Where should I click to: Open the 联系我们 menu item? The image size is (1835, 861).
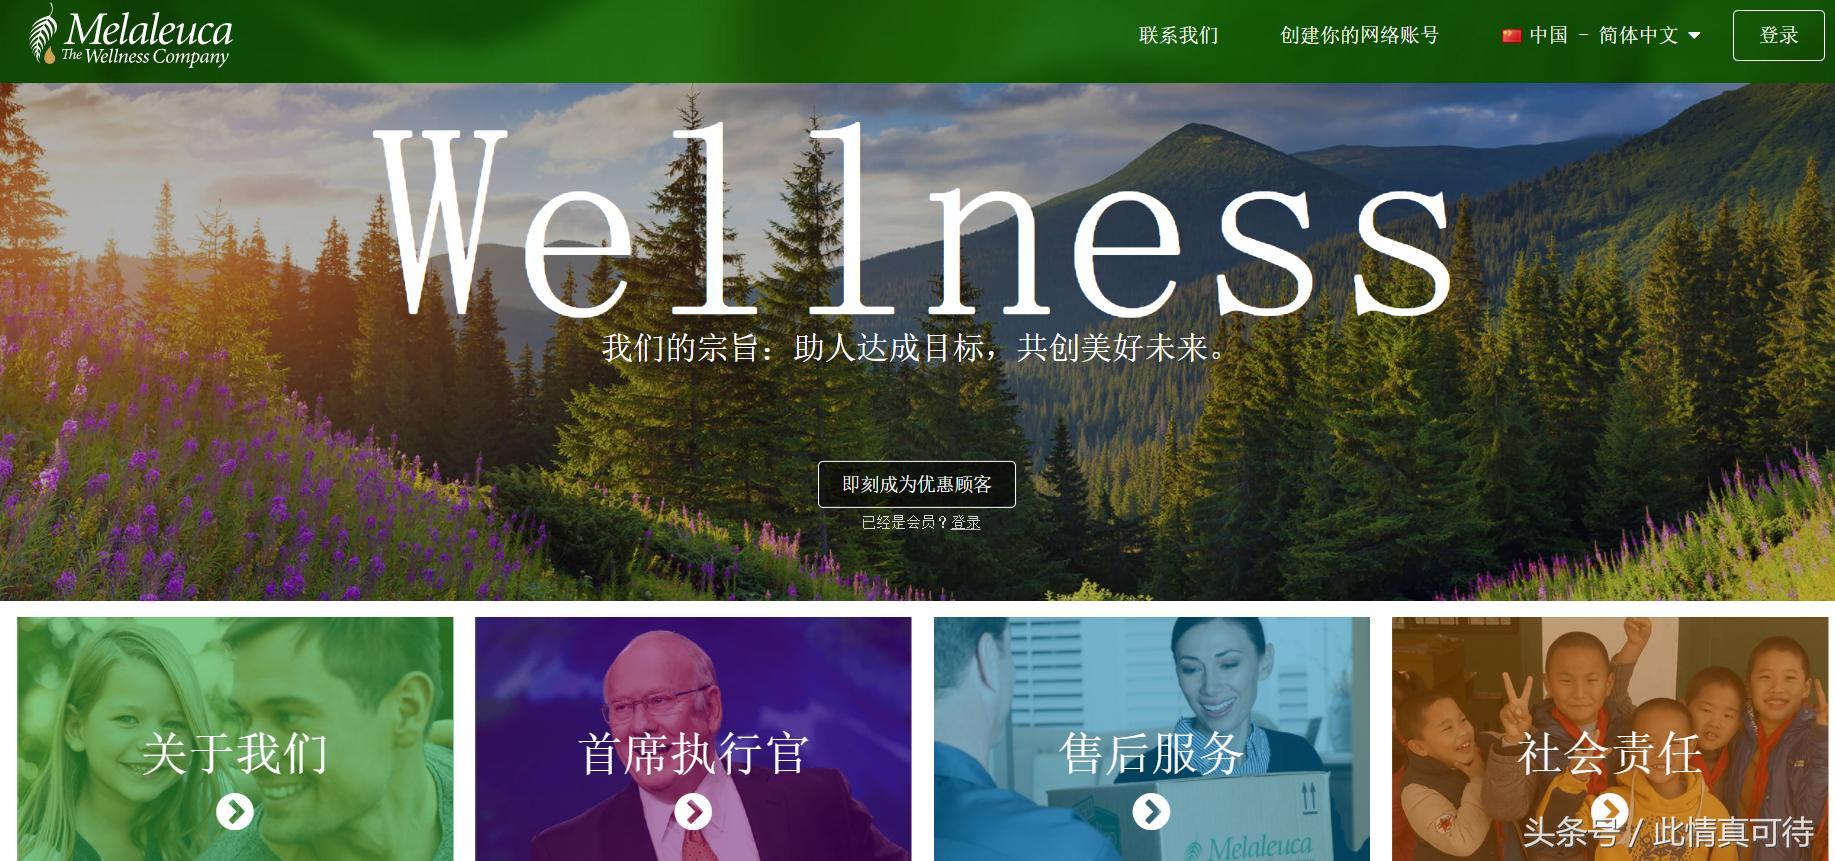point(1178,36)
